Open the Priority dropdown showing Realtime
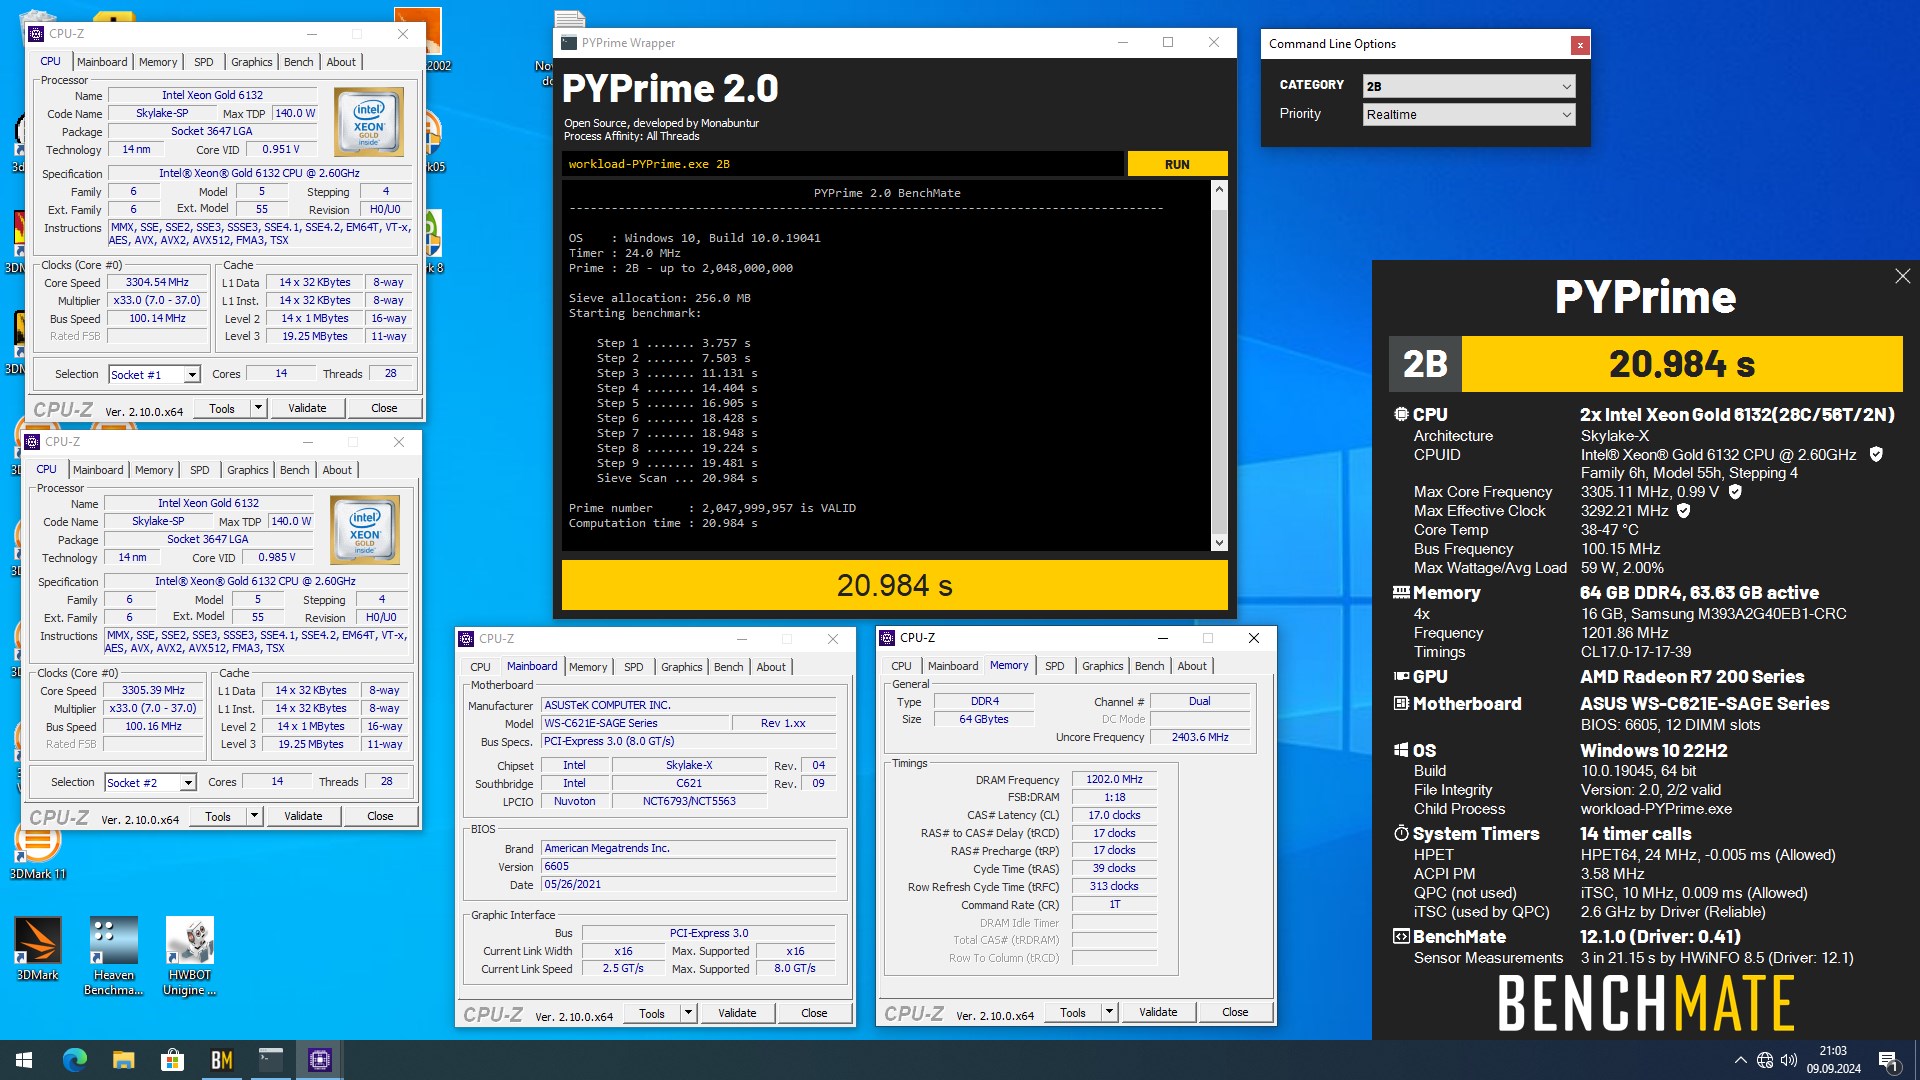Image resolution: width=1920 pixels, height=1080 pixels. [1469, 114]
